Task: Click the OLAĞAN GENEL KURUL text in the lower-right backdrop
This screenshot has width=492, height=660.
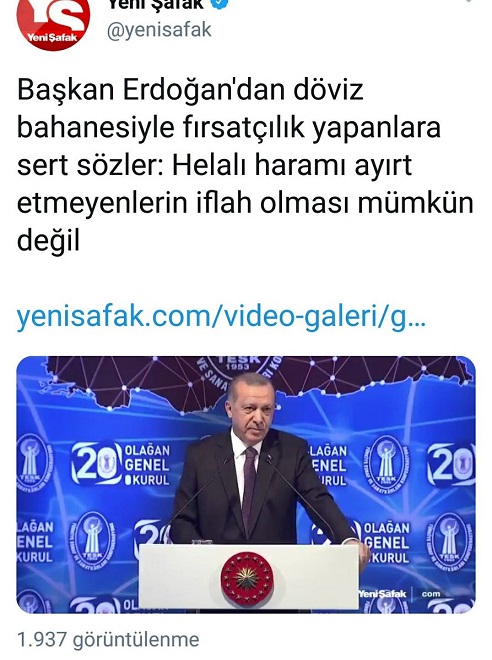Action: click(386, 543)
